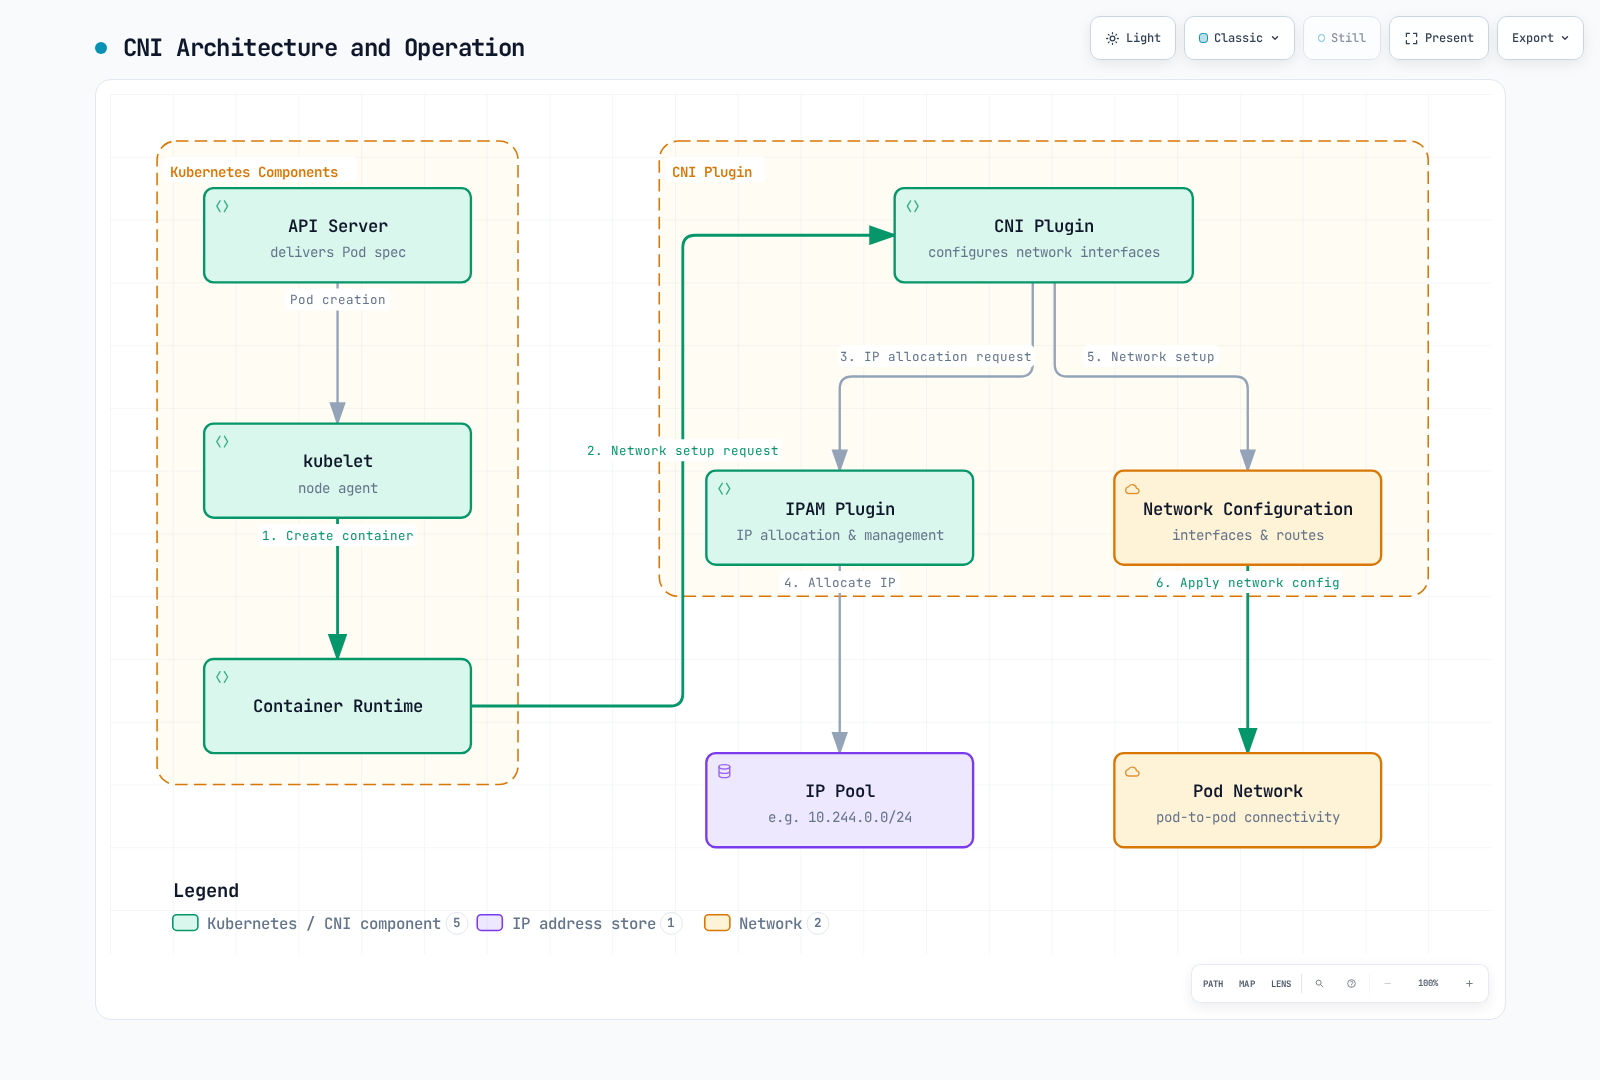Click 'configures network interfaces' subtitle text
This screenshot has width=1600, height=1080.
[x=1043, y=252]
